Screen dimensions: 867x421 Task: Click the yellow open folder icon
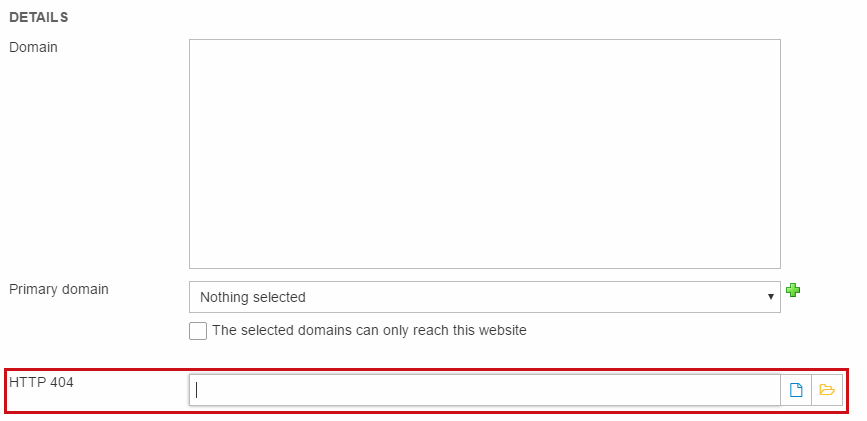827,390
